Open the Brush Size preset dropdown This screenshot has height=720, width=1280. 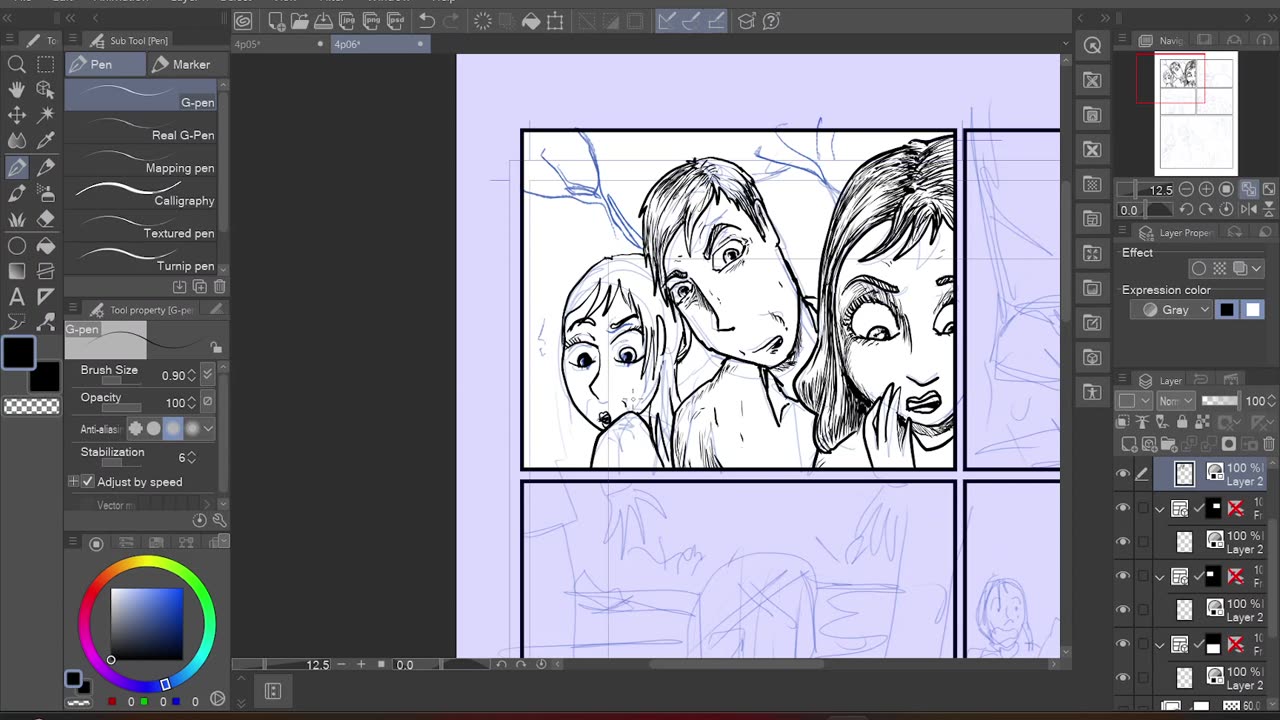[207, 375]
